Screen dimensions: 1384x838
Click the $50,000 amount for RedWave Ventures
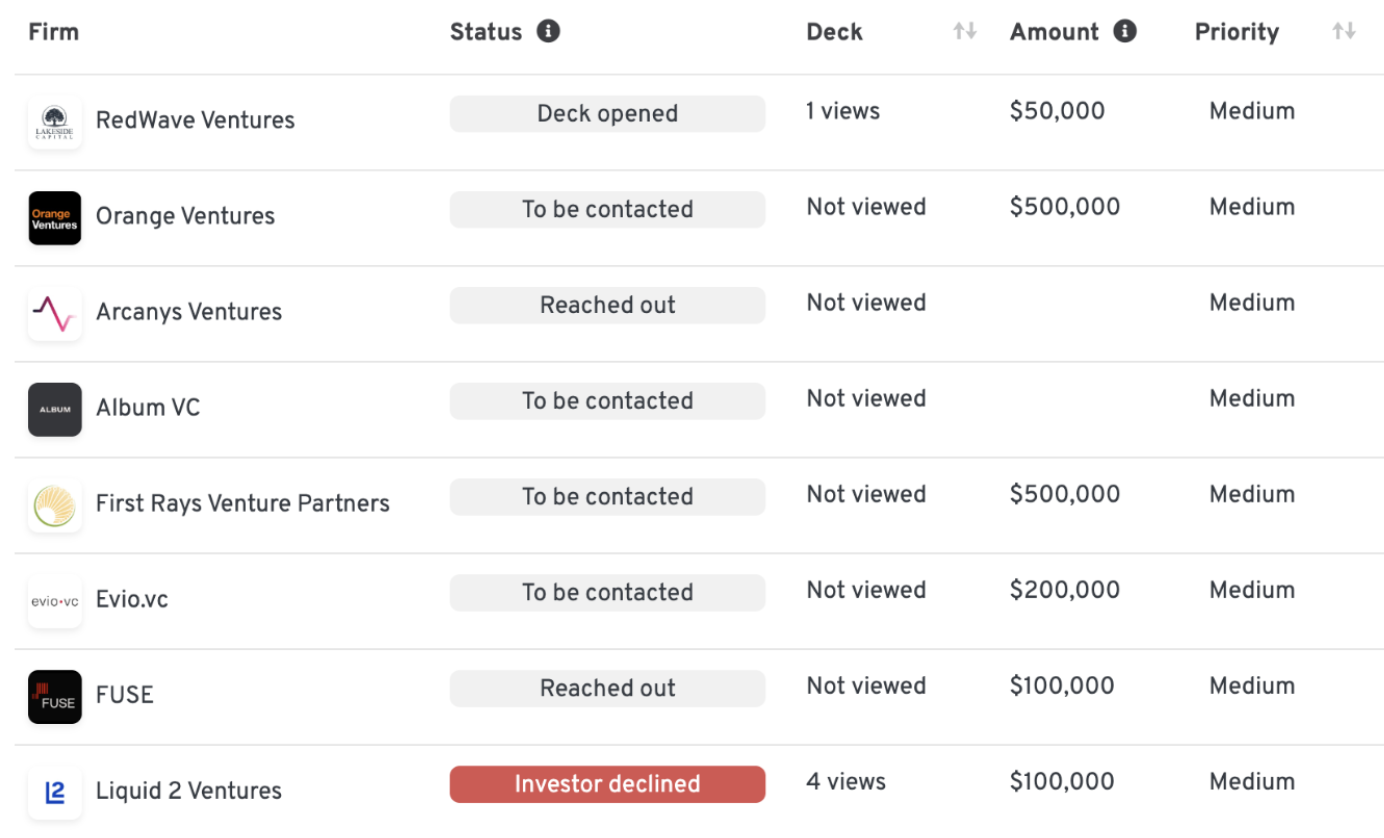[1057, 111]
